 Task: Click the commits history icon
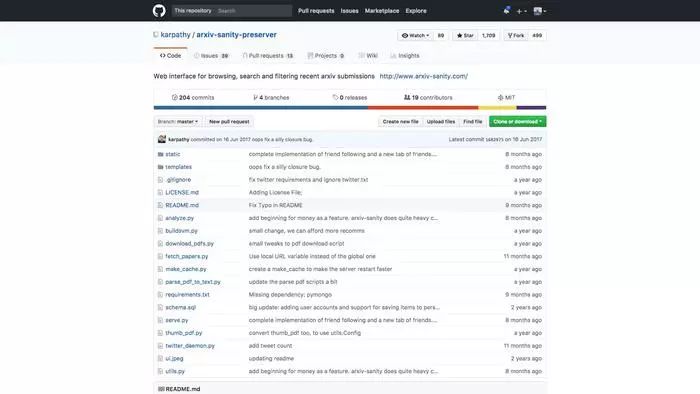click(175, 97)
